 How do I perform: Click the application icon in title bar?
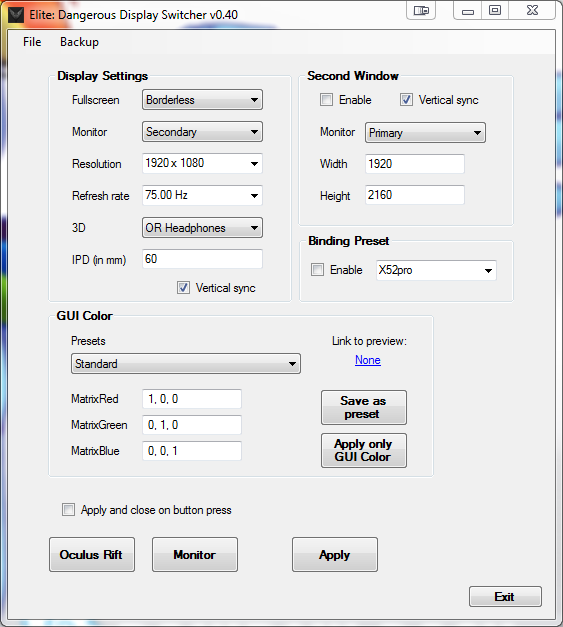tap(16, 15)
